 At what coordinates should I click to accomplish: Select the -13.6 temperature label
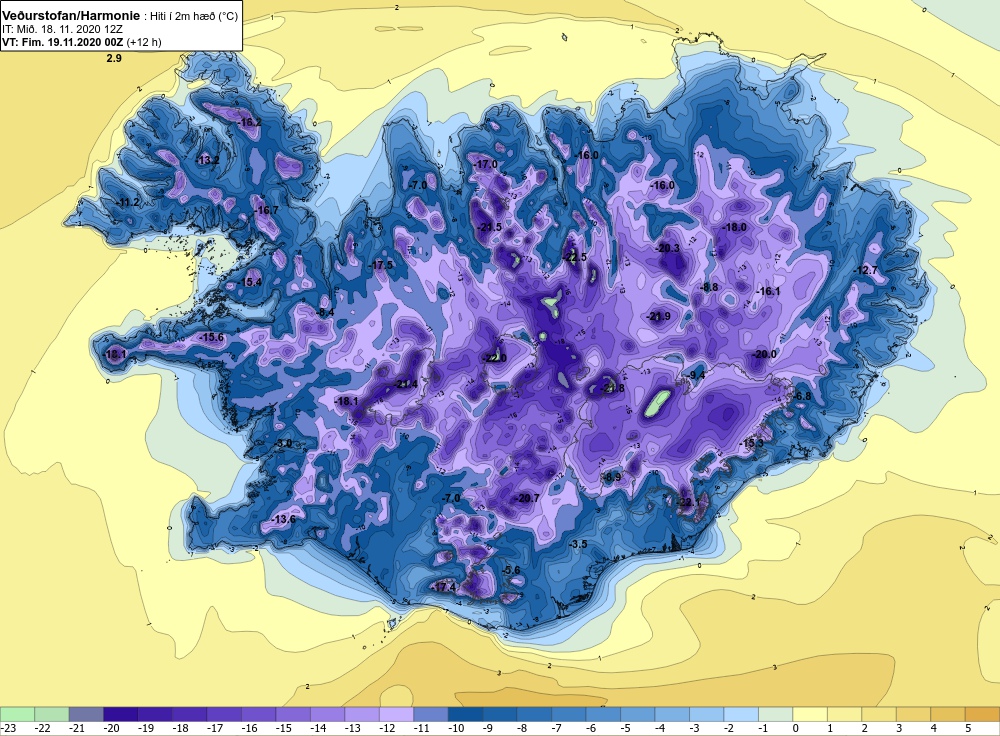tap(284, 519)
